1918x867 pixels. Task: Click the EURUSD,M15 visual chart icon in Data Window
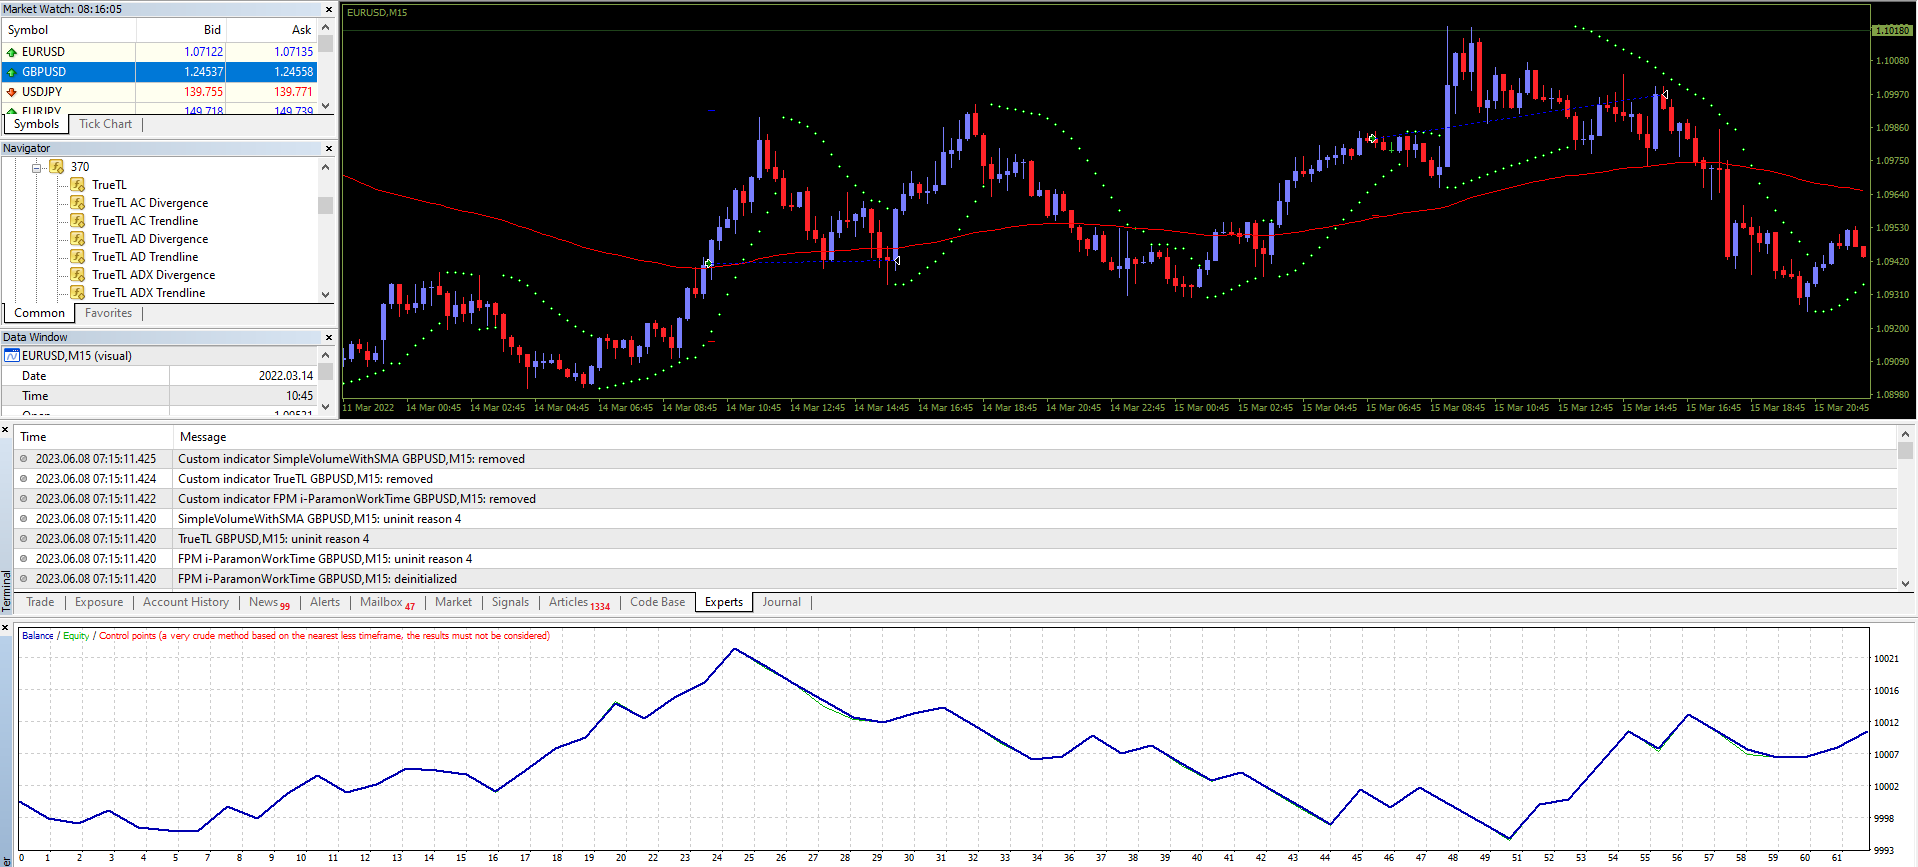tap(12, 356)
